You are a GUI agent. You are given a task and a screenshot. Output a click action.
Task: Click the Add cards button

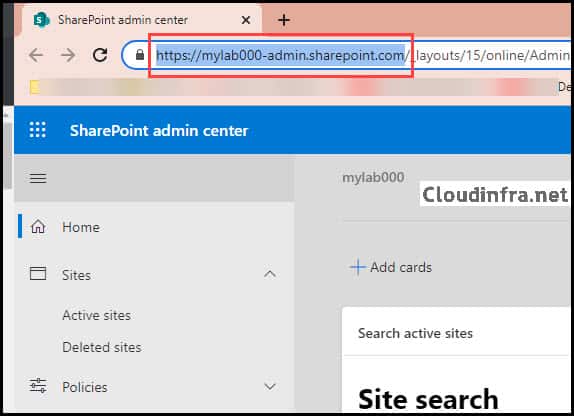click(x=391, y=267)
